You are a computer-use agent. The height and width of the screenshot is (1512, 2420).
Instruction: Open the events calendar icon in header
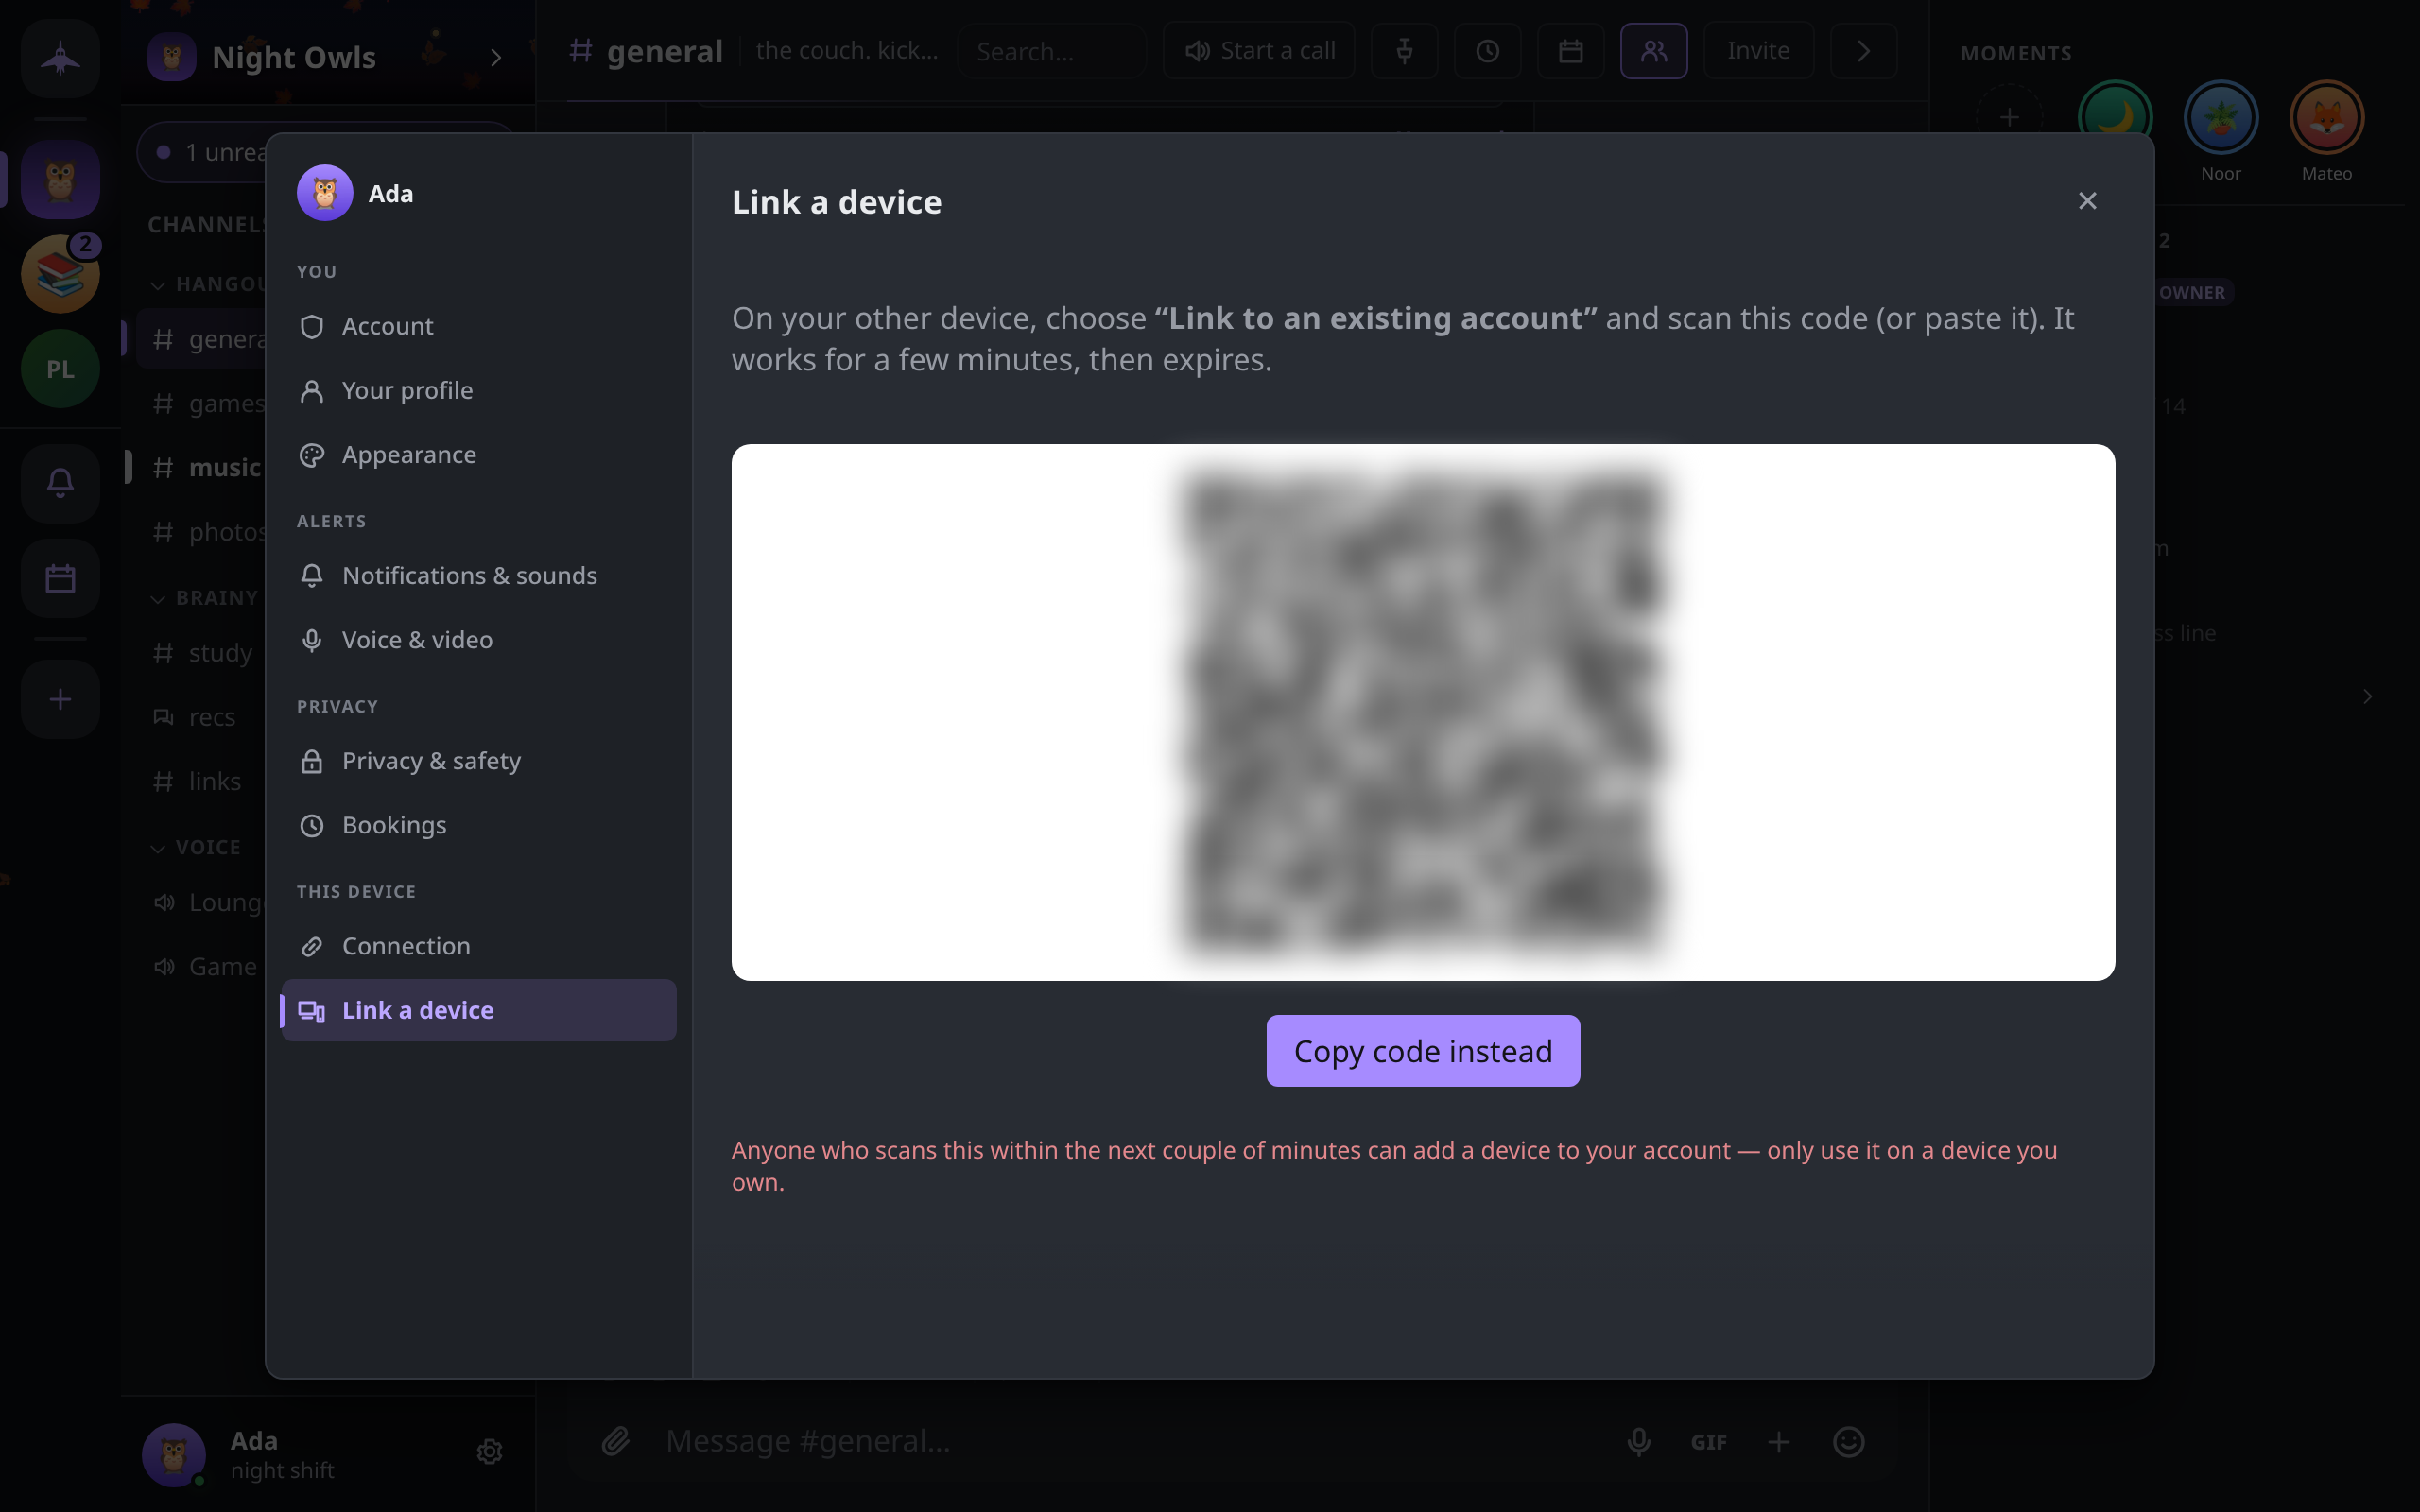[x=1570, y=51]
